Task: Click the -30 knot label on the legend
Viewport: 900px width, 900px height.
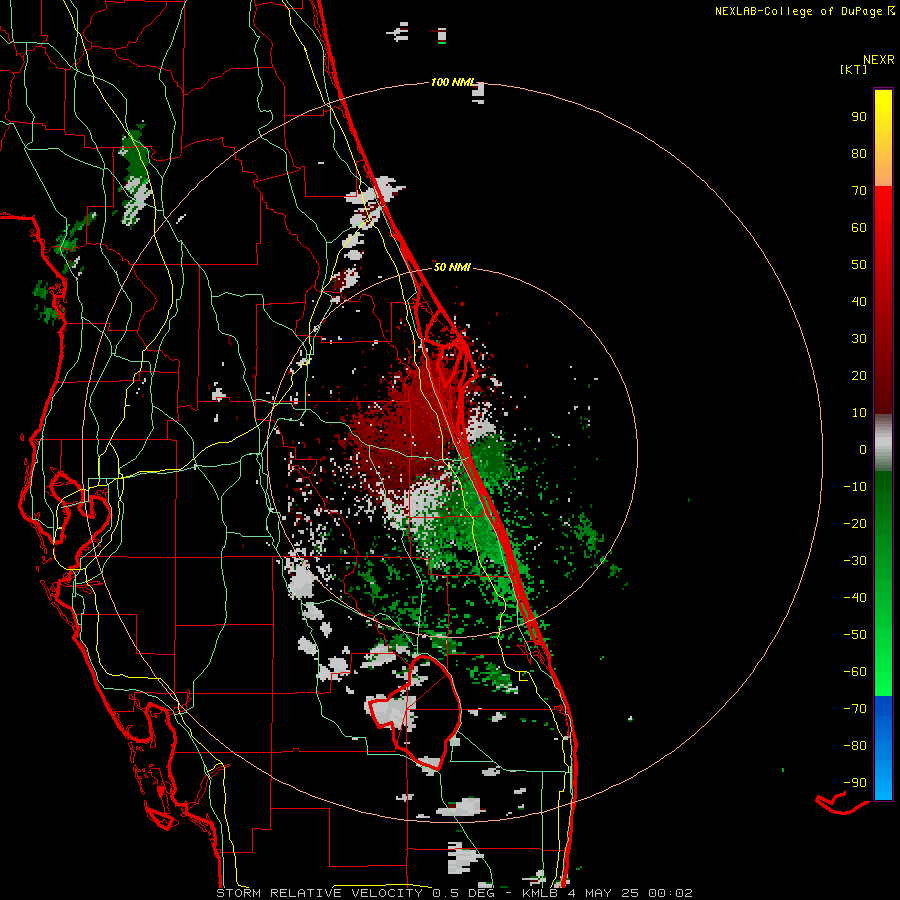Action: pos(855,561)
